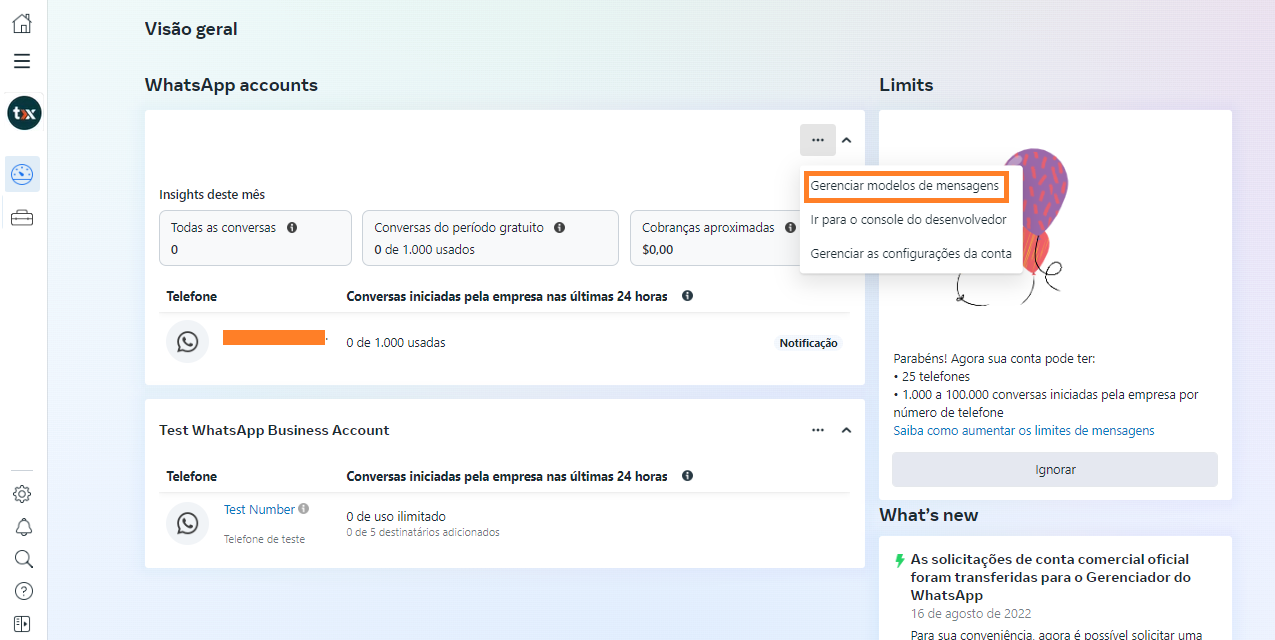
Task: Click the Notificação badge
Action: click(x=809, y=343)
